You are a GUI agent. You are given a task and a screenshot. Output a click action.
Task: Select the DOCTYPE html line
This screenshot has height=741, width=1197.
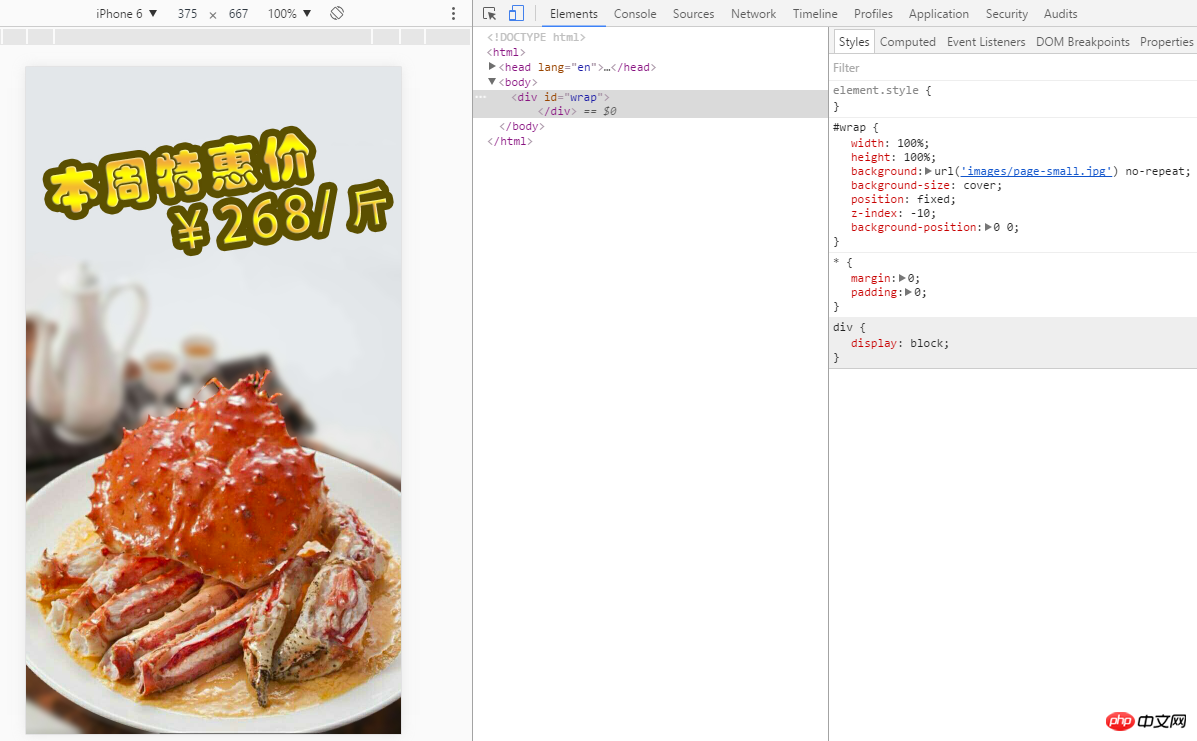coord(537,37)
